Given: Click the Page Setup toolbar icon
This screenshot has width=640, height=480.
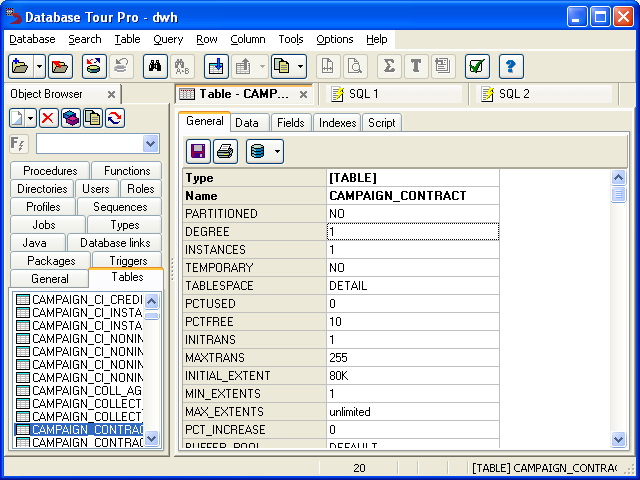Looking at the screenshot, I should tap(328, 66).
